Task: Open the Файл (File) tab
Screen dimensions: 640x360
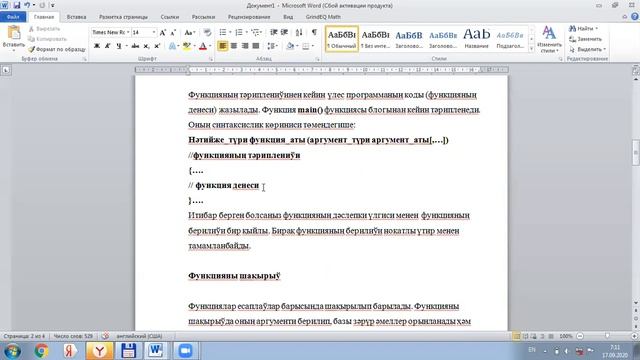Action: [13, 17]
